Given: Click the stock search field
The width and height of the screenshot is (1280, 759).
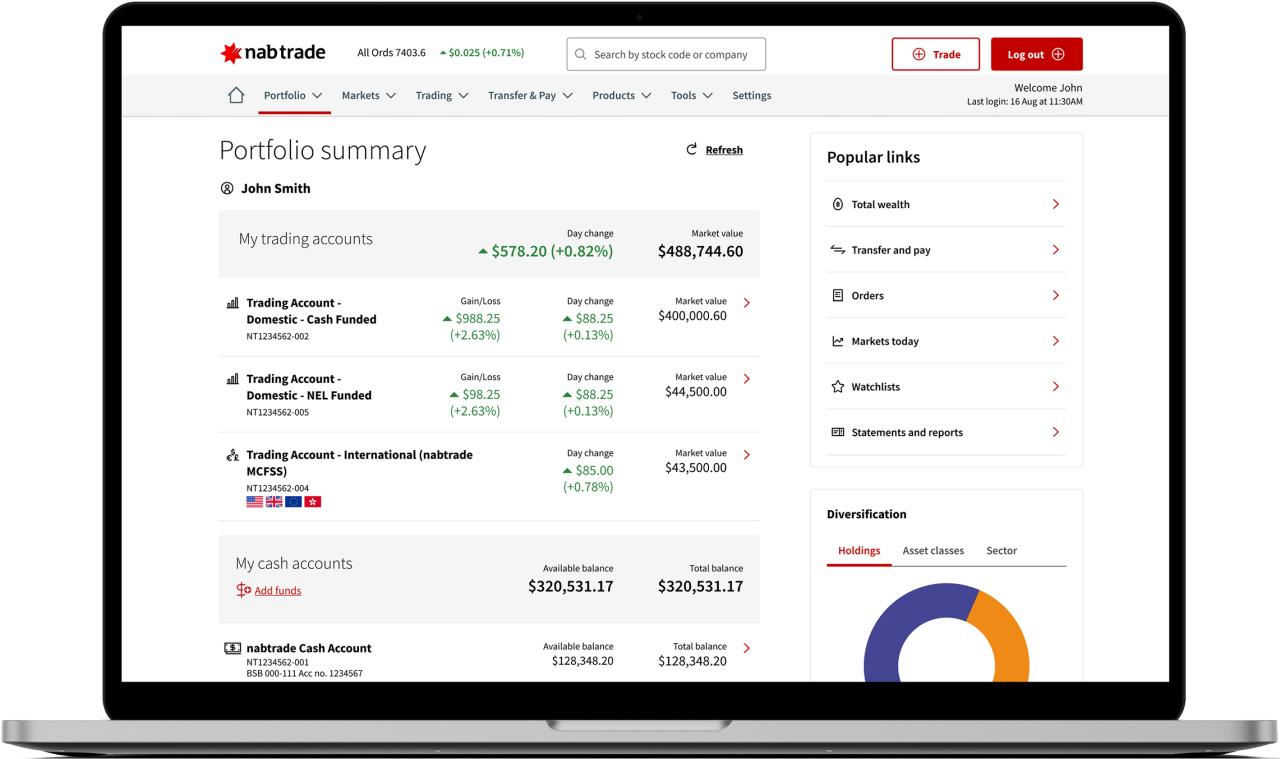Looking at the screenshot, I should (666, 54).
